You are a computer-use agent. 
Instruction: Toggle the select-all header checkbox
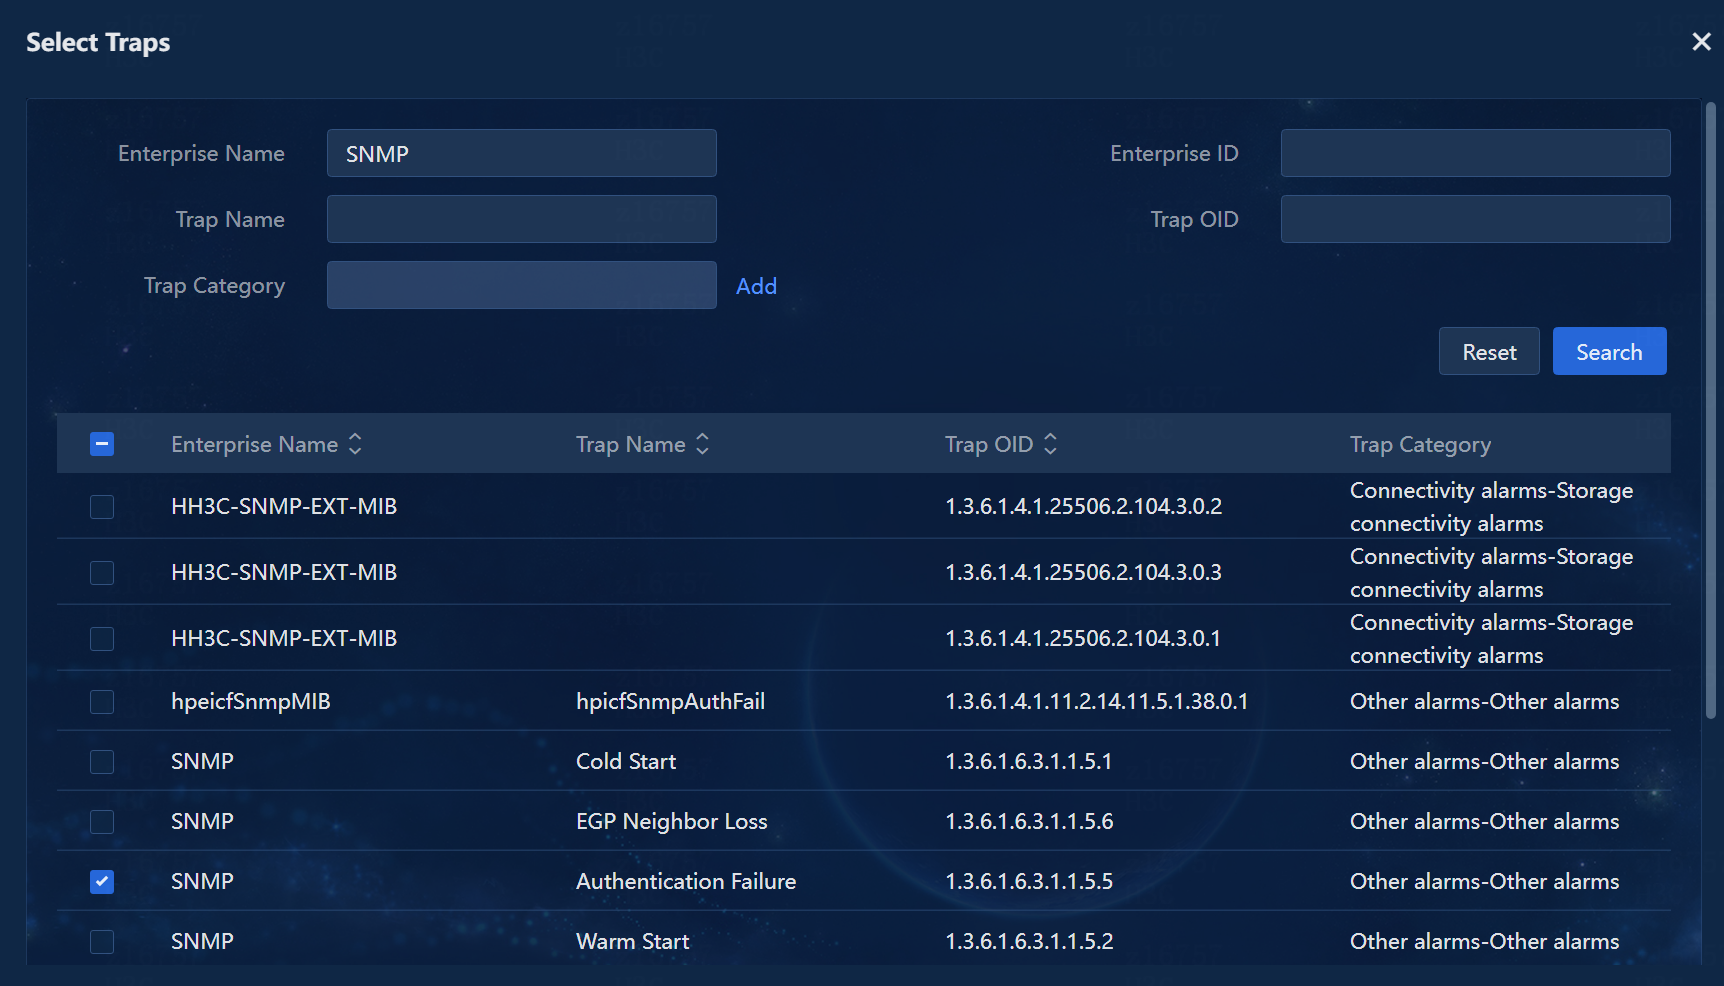click(102, 444)
